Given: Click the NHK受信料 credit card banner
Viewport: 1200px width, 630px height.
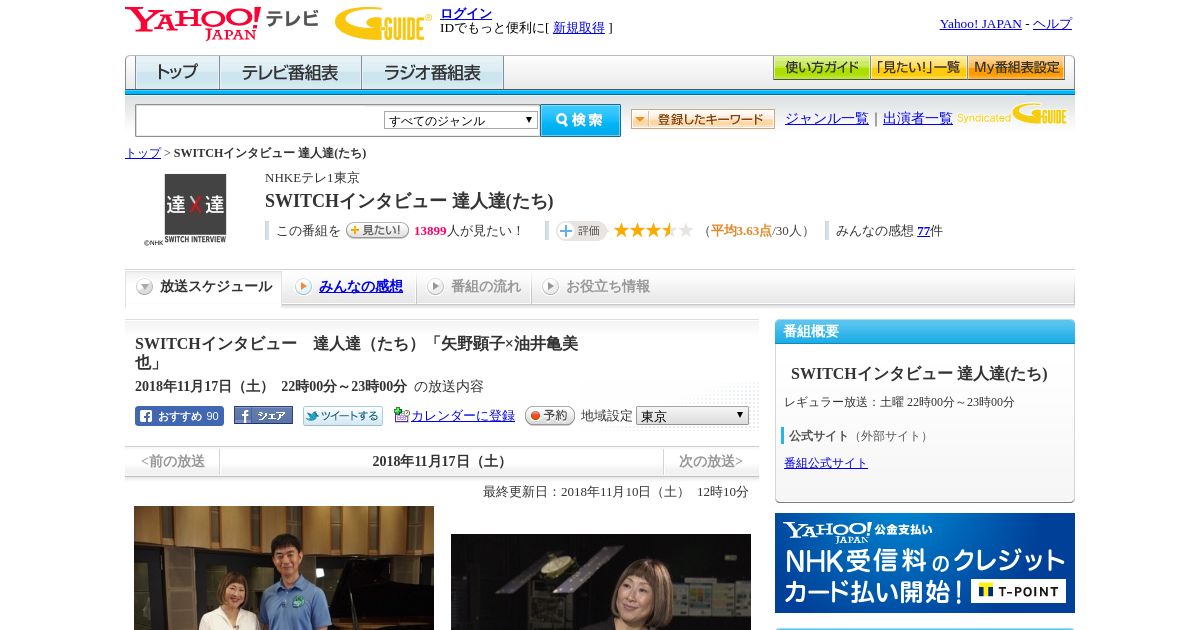Looking at the screenshot, I should click(x=925, y=563).
